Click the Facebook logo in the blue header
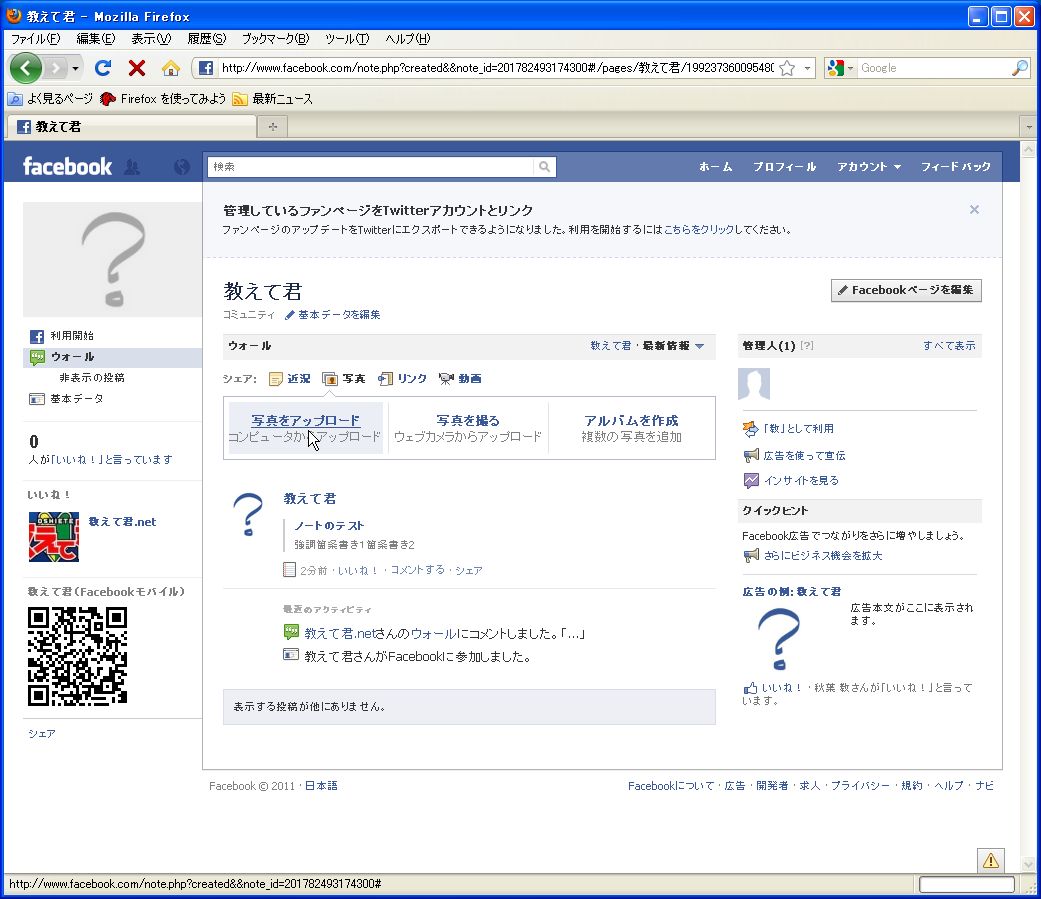Viewport: 1041px width, 899px height. [x=67, y=166]
